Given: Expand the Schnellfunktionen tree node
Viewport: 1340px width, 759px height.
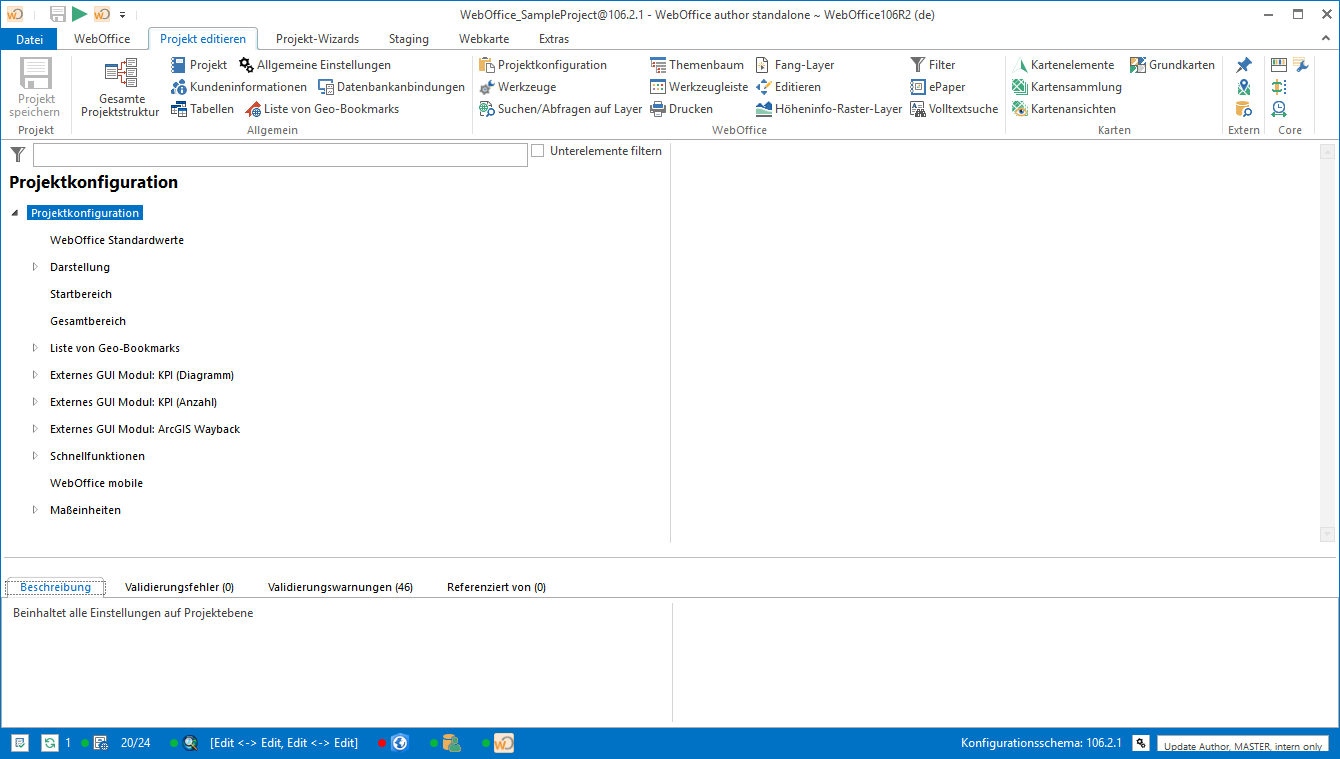Looking at the screenshot, I should click(35, 456).
